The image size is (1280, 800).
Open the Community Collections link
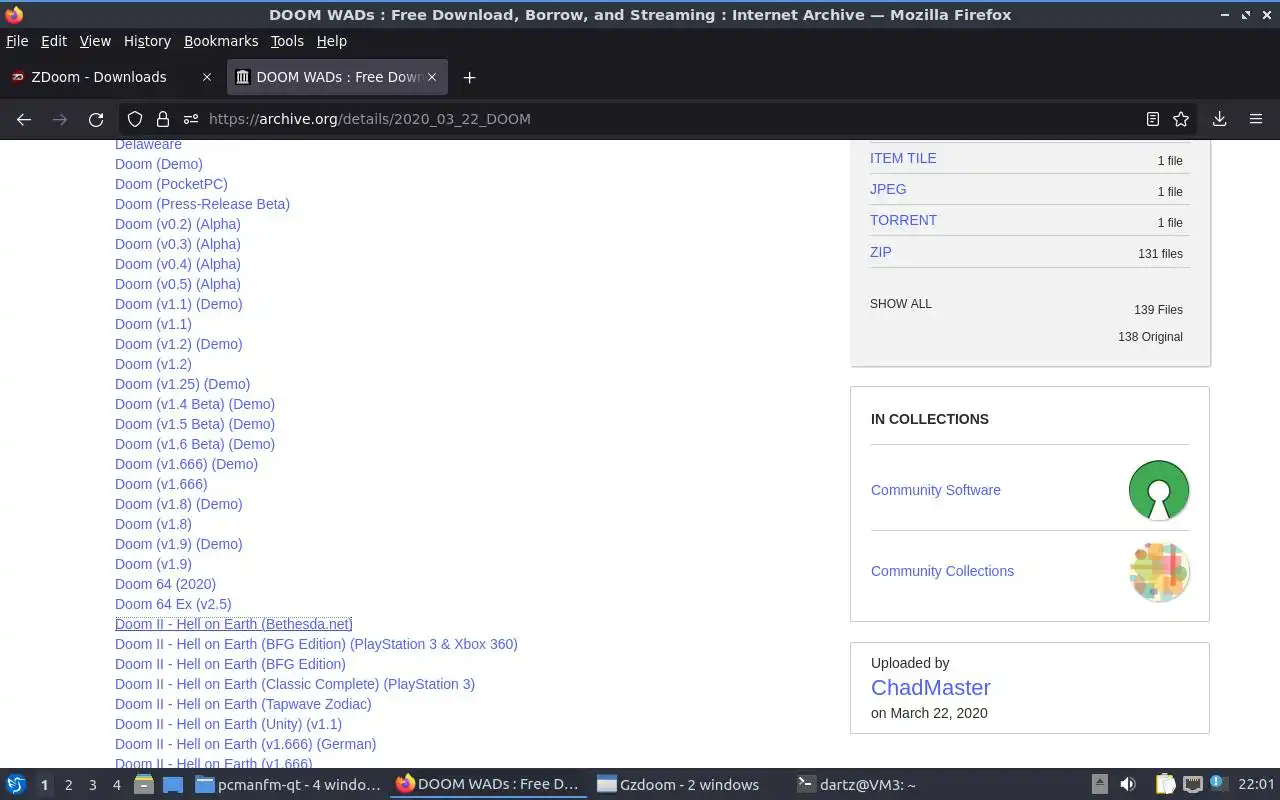(942, 571)
